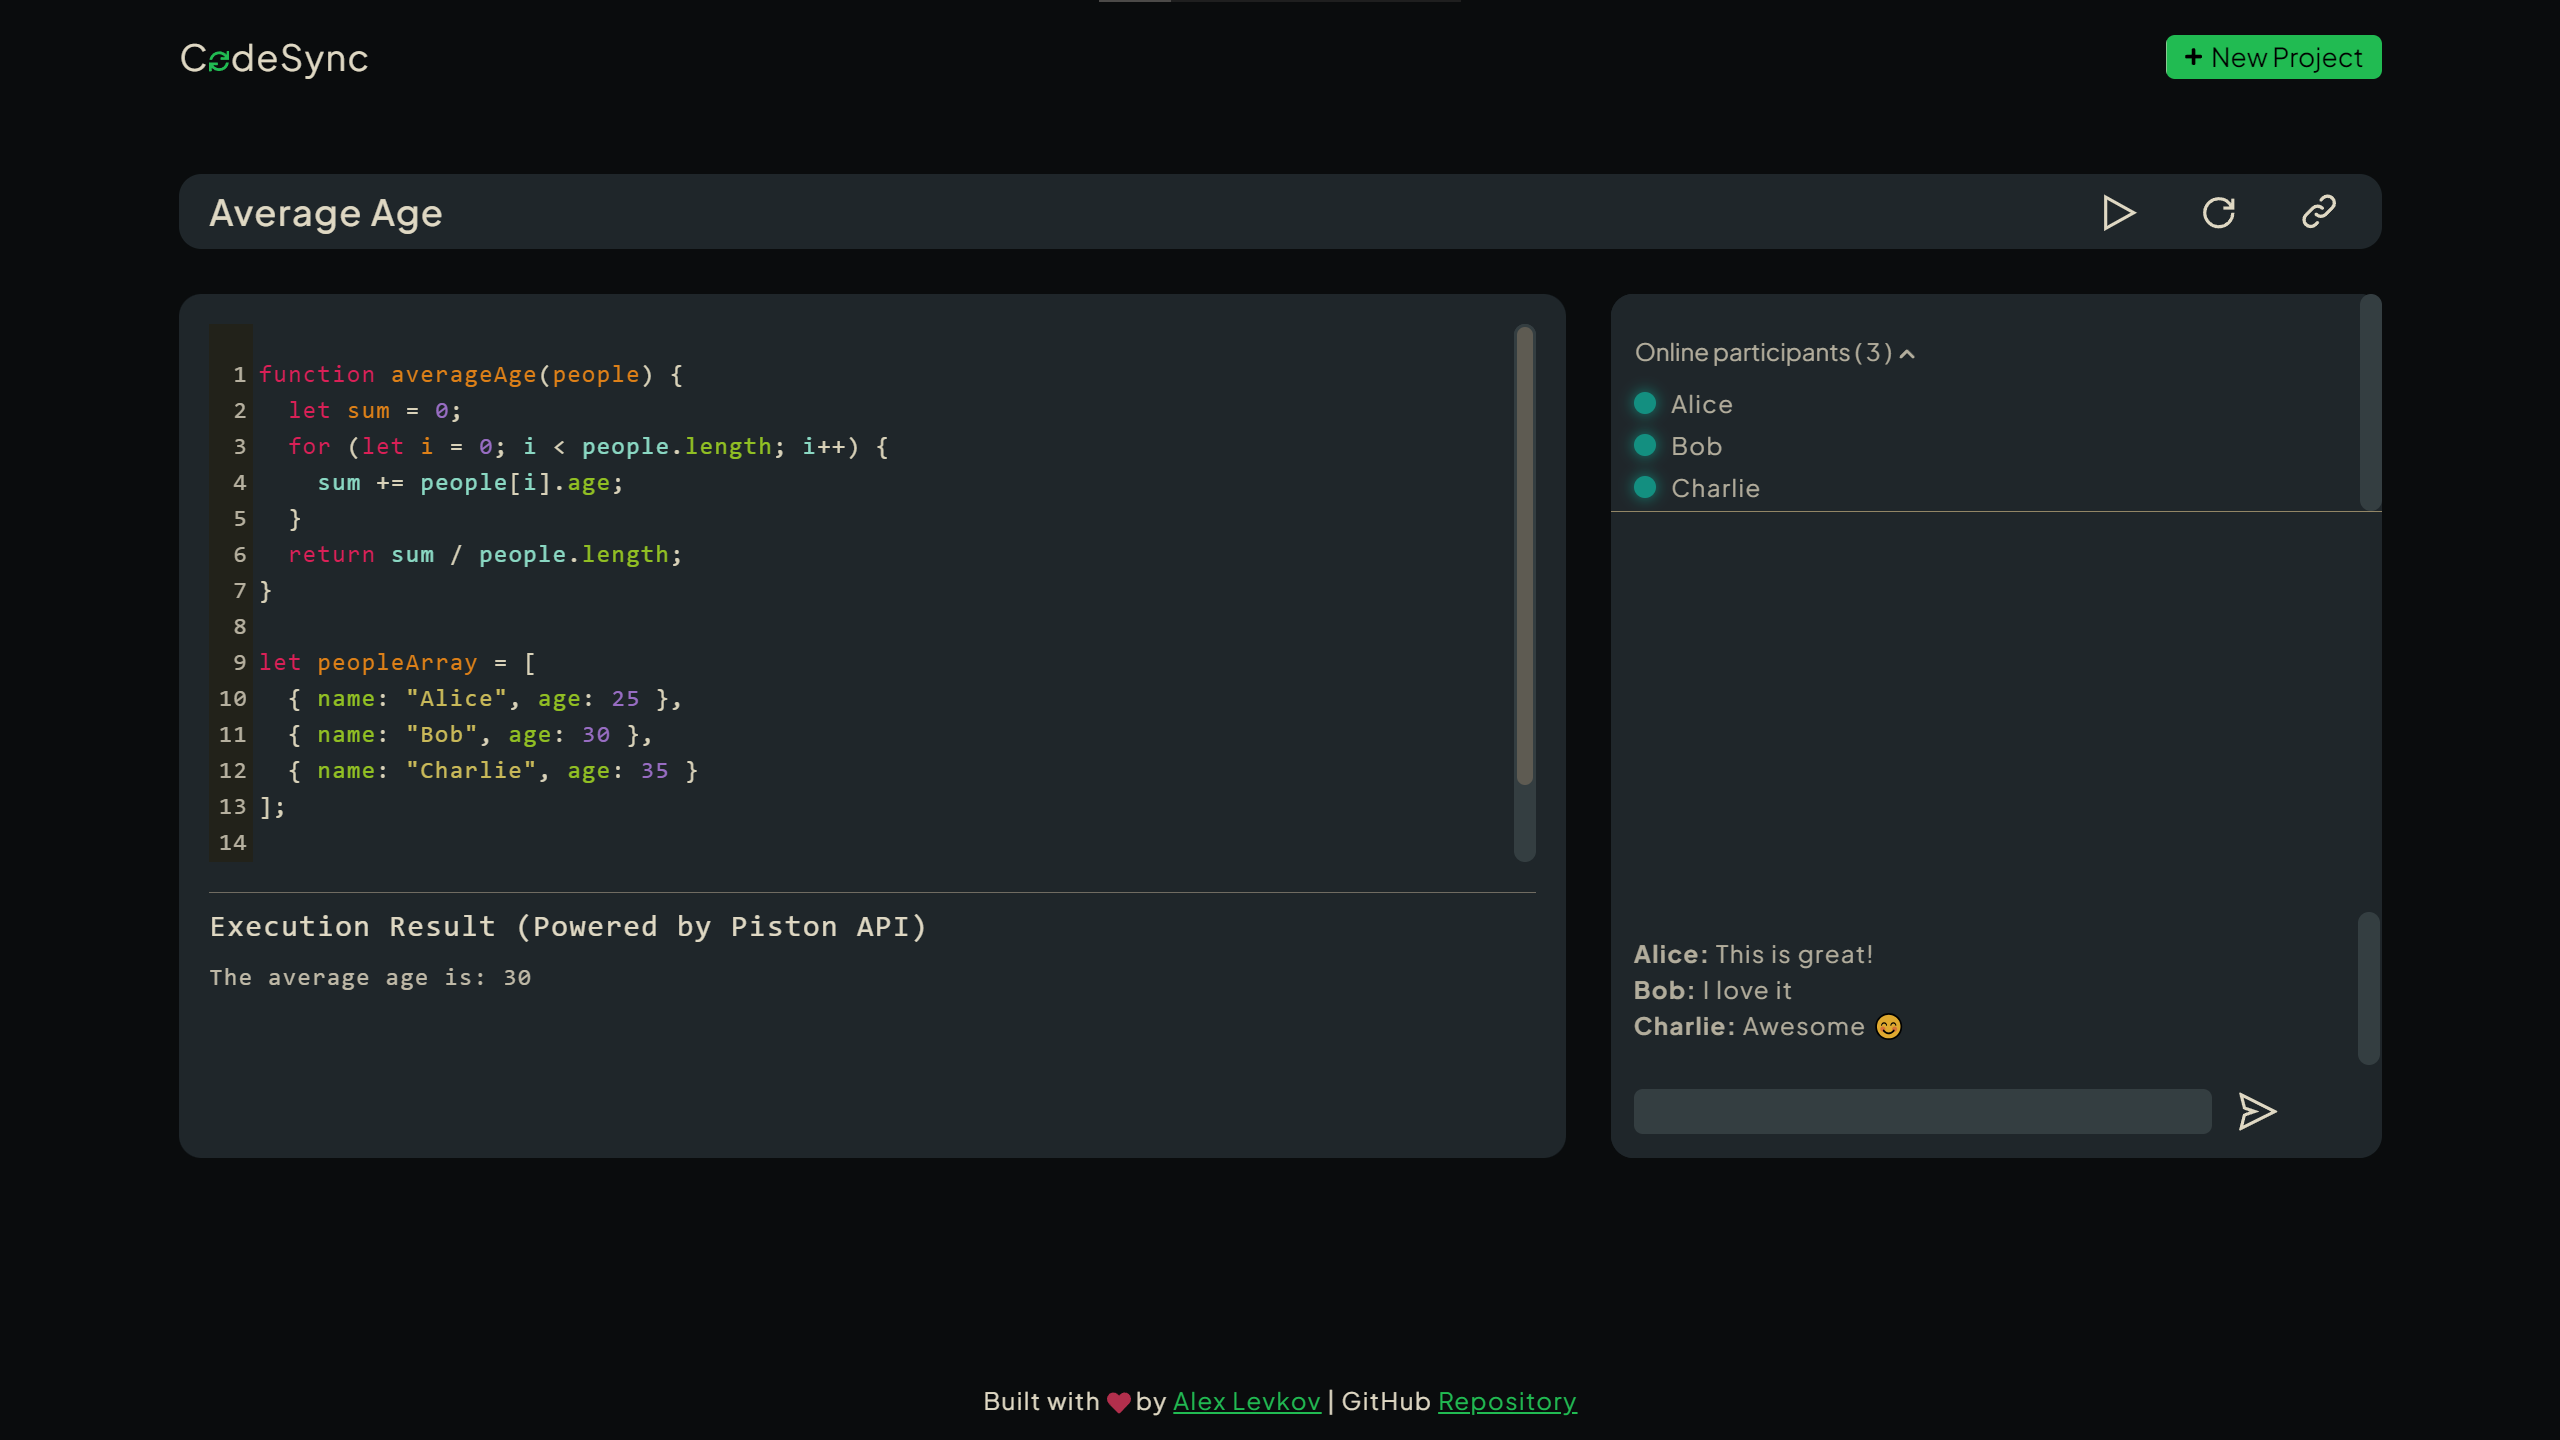
Task: Click Alice's green online status dot
Action: [1645, 403]
